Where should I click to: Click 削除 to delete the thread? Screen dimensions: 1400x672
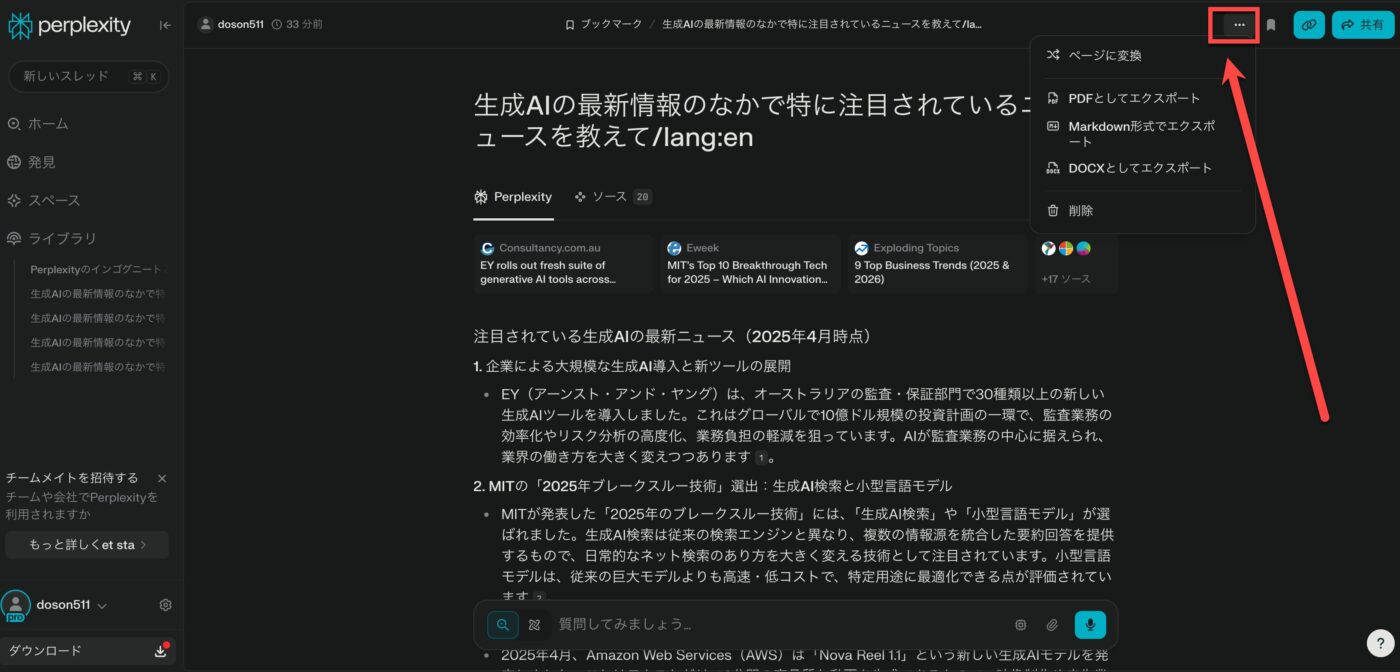pos(1080,211)
